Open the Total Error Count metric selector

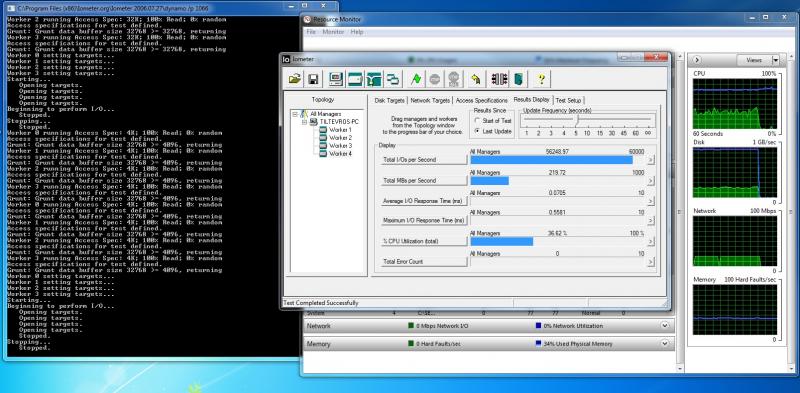coord(424,261)
